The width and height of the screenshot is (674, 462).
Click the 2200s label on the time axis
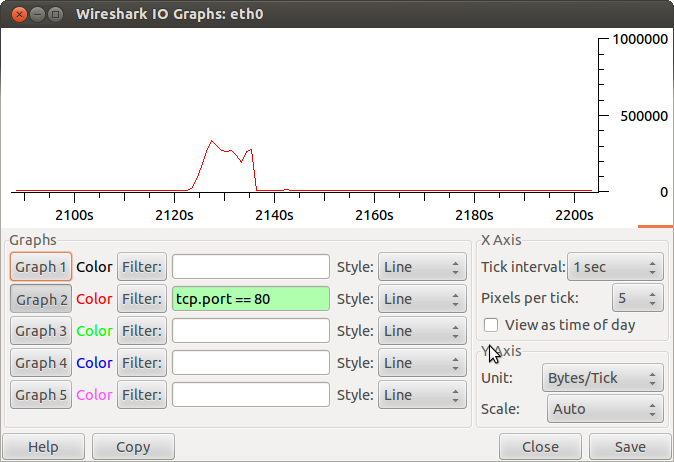click(x=574, y=215)
